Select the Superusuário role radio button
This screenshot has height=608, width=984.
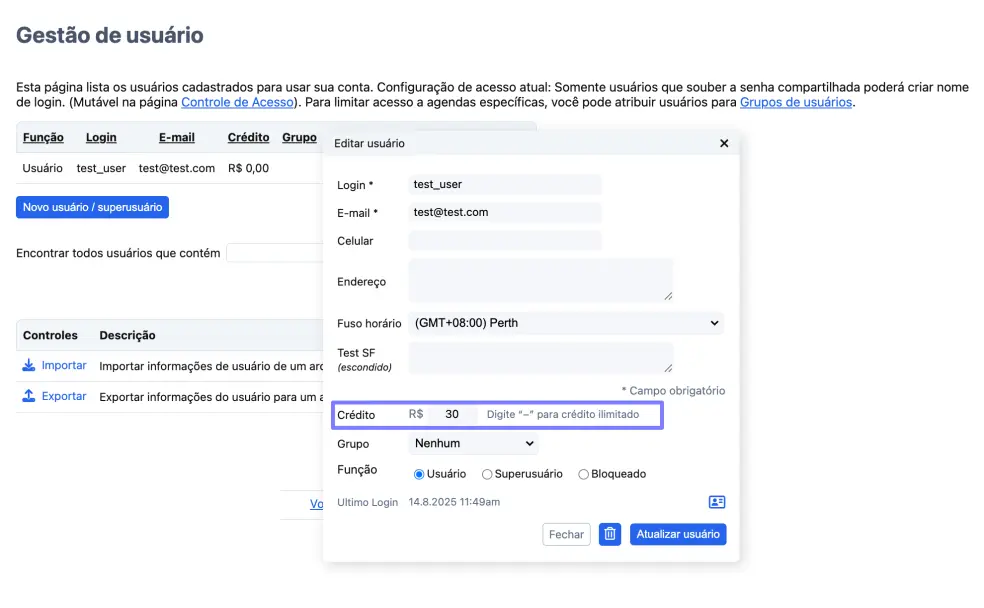tap(487, 474)
